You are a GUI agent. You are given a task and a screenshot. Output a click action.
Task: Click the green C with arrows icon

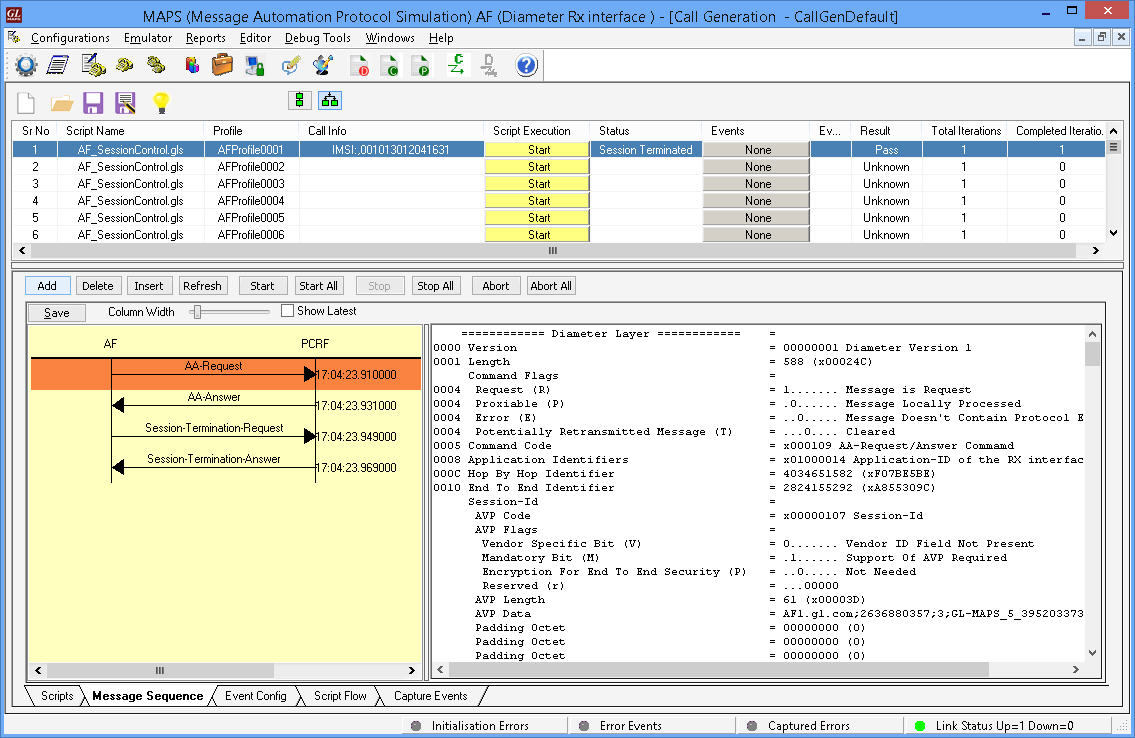456,66
